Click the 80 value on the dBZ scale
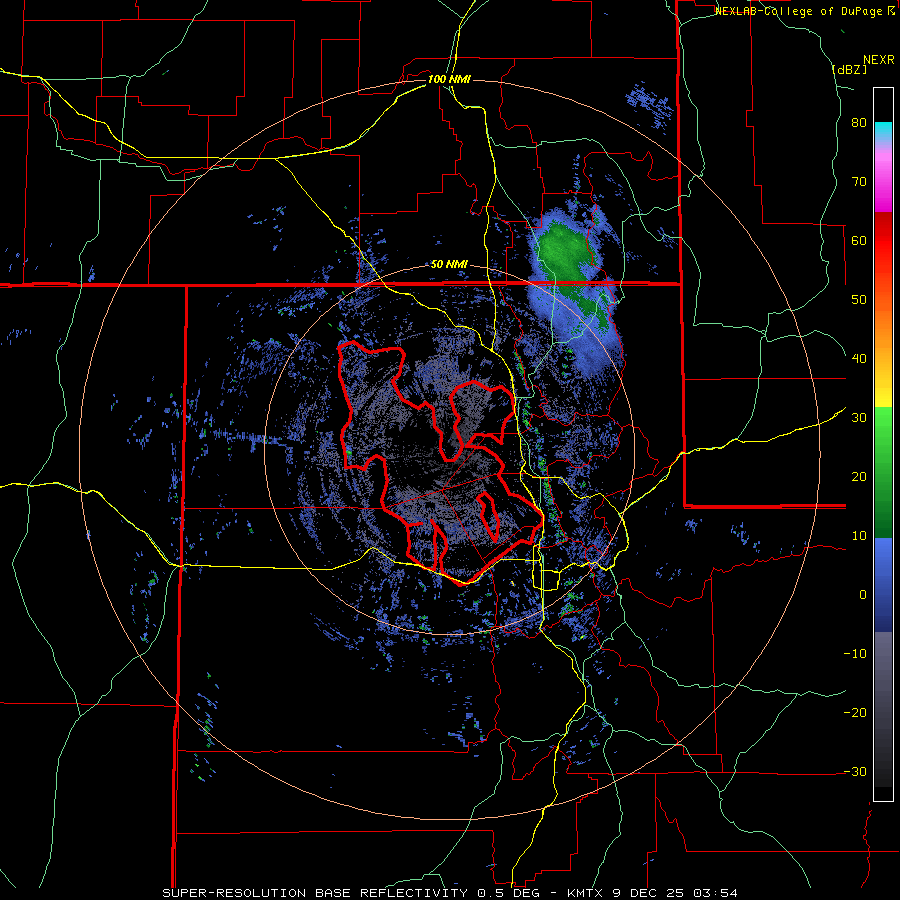Viewport: 900px width, 900px height. point(859,123)
